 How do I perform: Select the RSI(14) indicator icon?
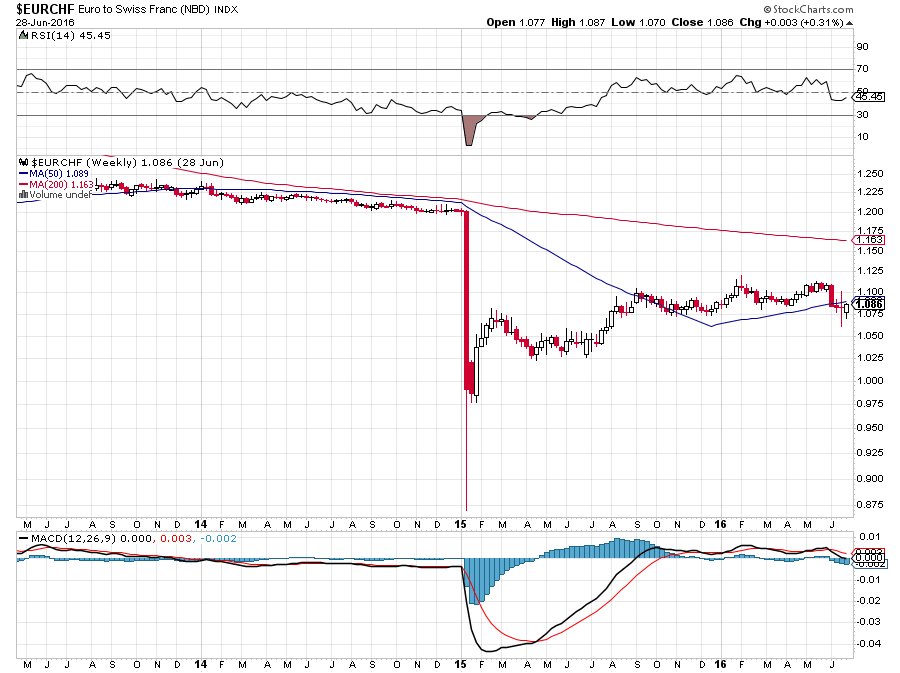[x=21, y=34]
